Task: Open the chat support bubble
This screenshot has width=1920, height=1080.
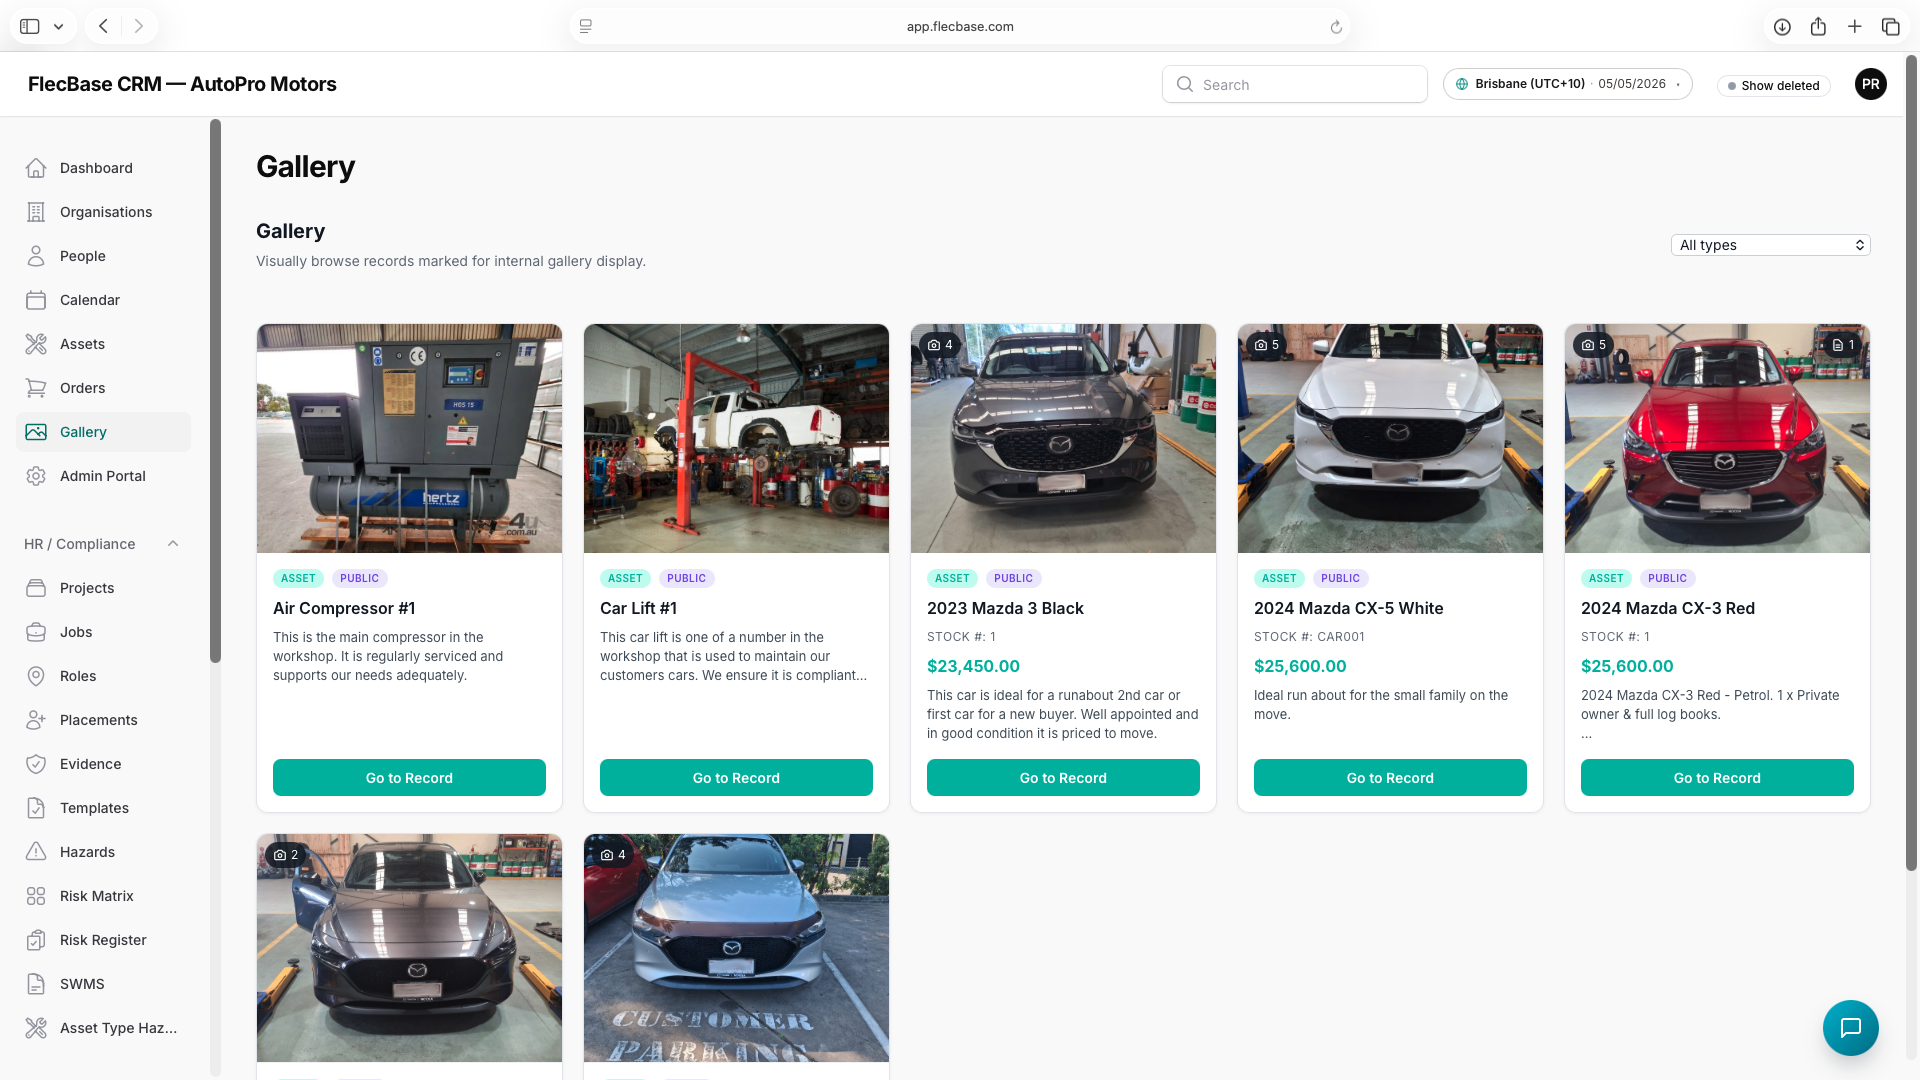Action: [1850, 1027]
